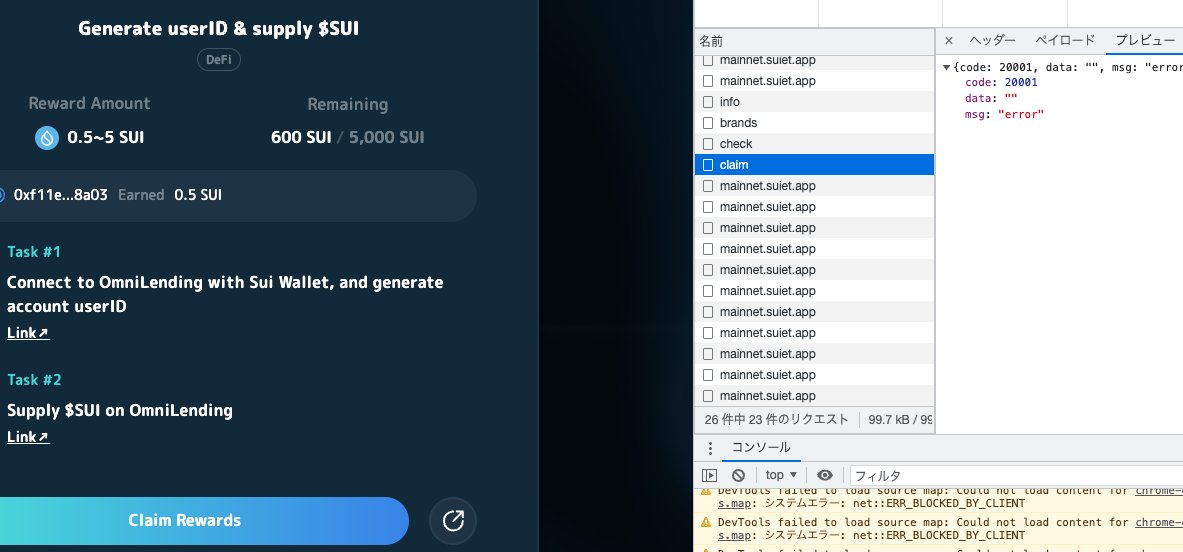Viewport: 1183px width, 552px height.
Task: Select the check request row
Action: pyautogui.click(x=814, y=144)
